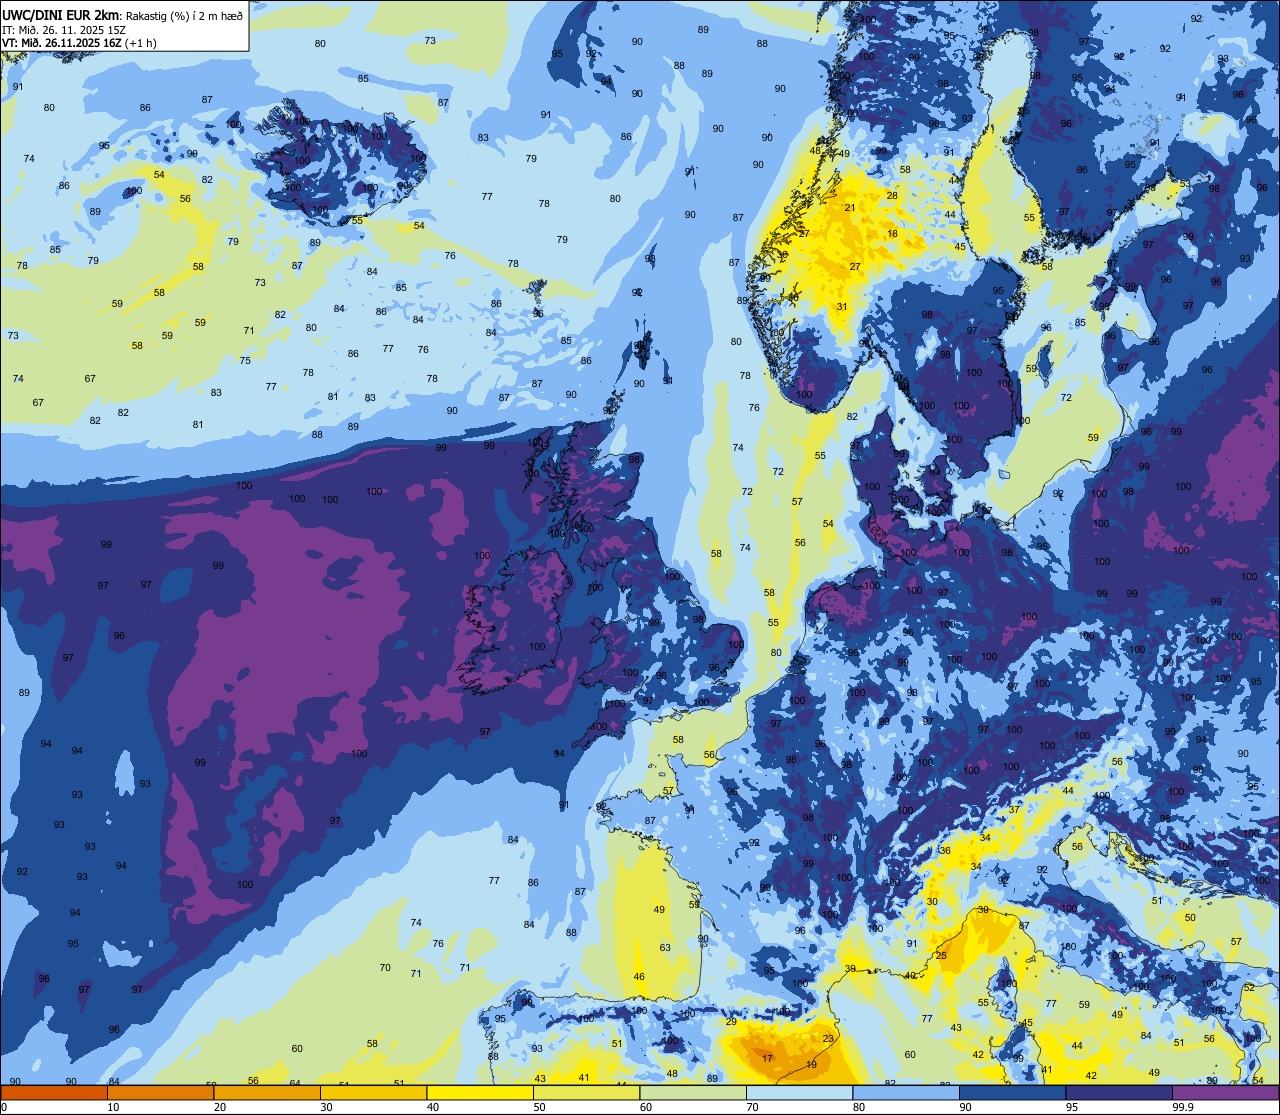Click the humidity value 25 near Corsica
Image resolution: width=1280 pixels, height=1115 pixels.
941,956
